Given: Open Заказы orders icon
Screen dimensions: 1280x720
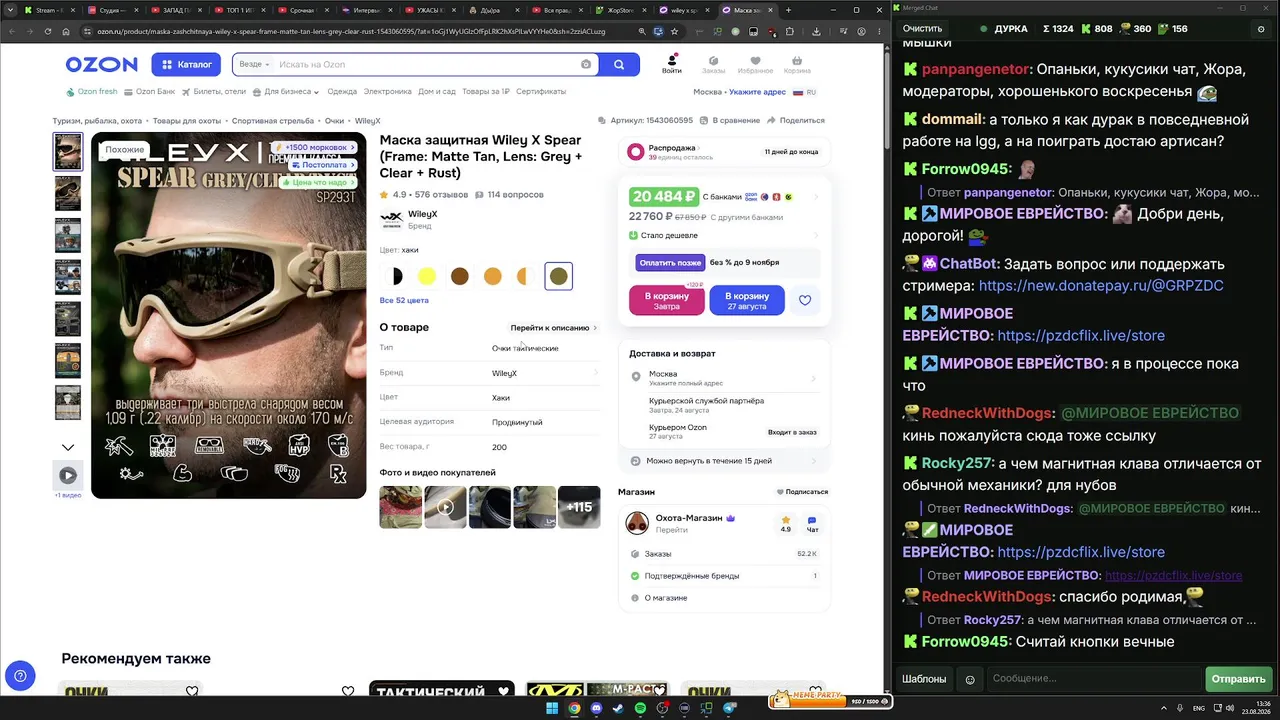Looking at the screenshot, I should [x=713, y=64].
